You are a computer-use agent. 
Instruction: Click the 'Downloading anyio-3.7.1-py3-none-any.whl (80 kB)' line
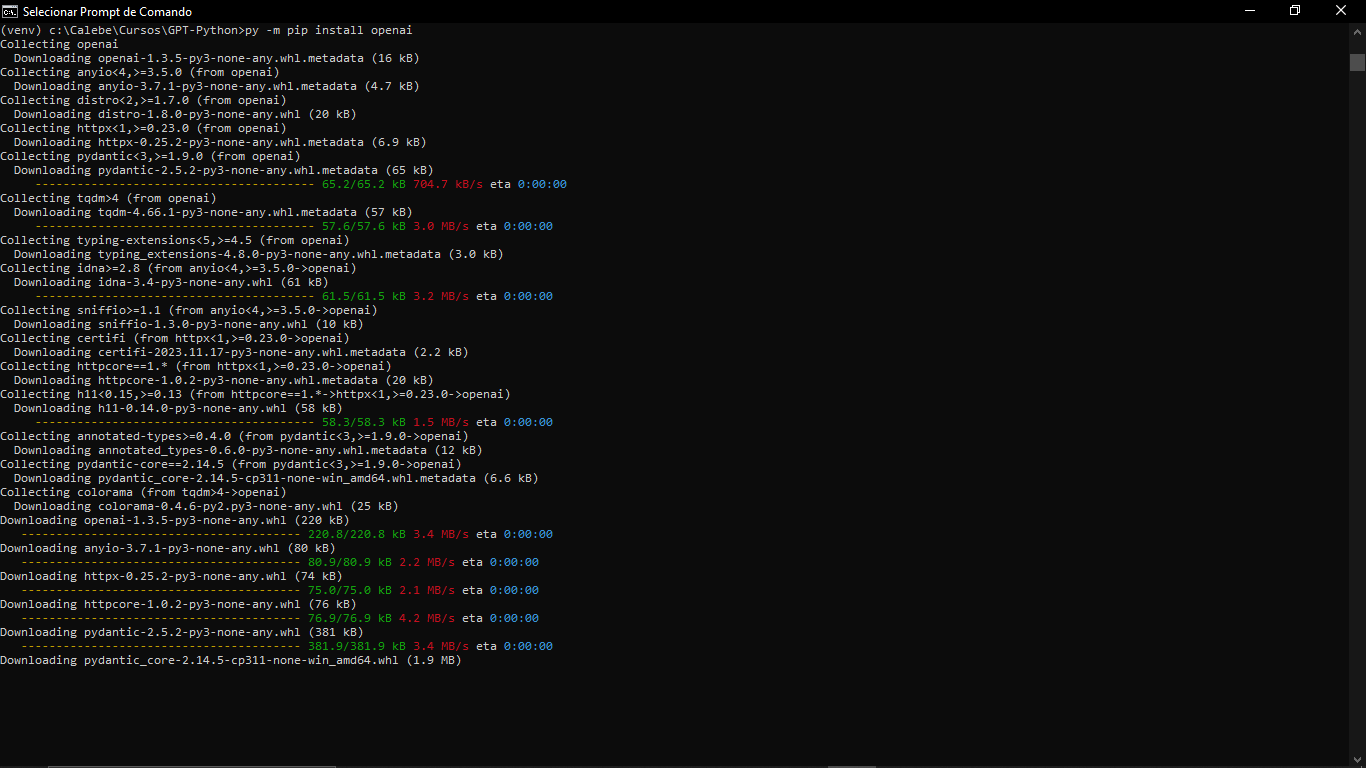[168, 548]
